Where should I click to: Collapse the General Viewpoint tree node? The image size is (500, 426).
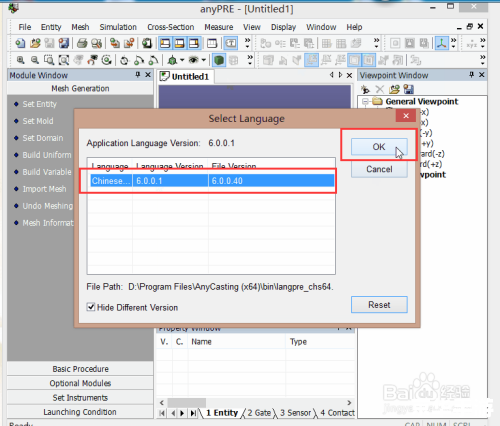click(365, 101)
